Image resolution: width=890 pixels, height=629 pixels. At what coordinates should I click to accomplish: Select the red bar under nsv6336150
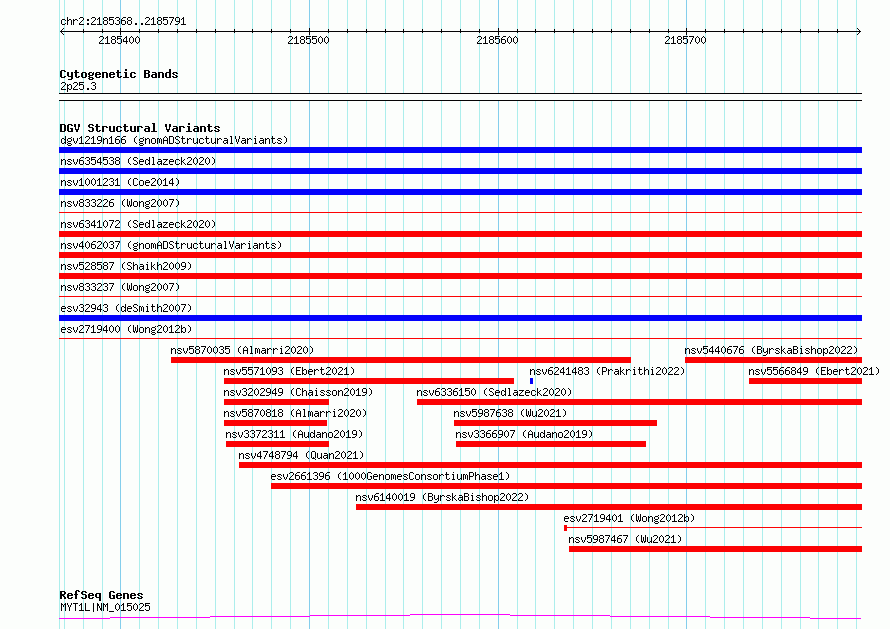click(640, 402)
